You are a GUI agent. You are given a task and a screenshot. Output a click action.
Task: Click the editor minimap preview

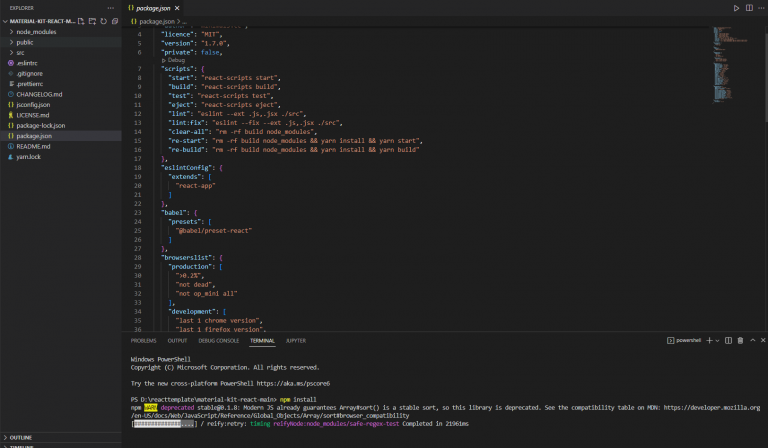[730, 65]
